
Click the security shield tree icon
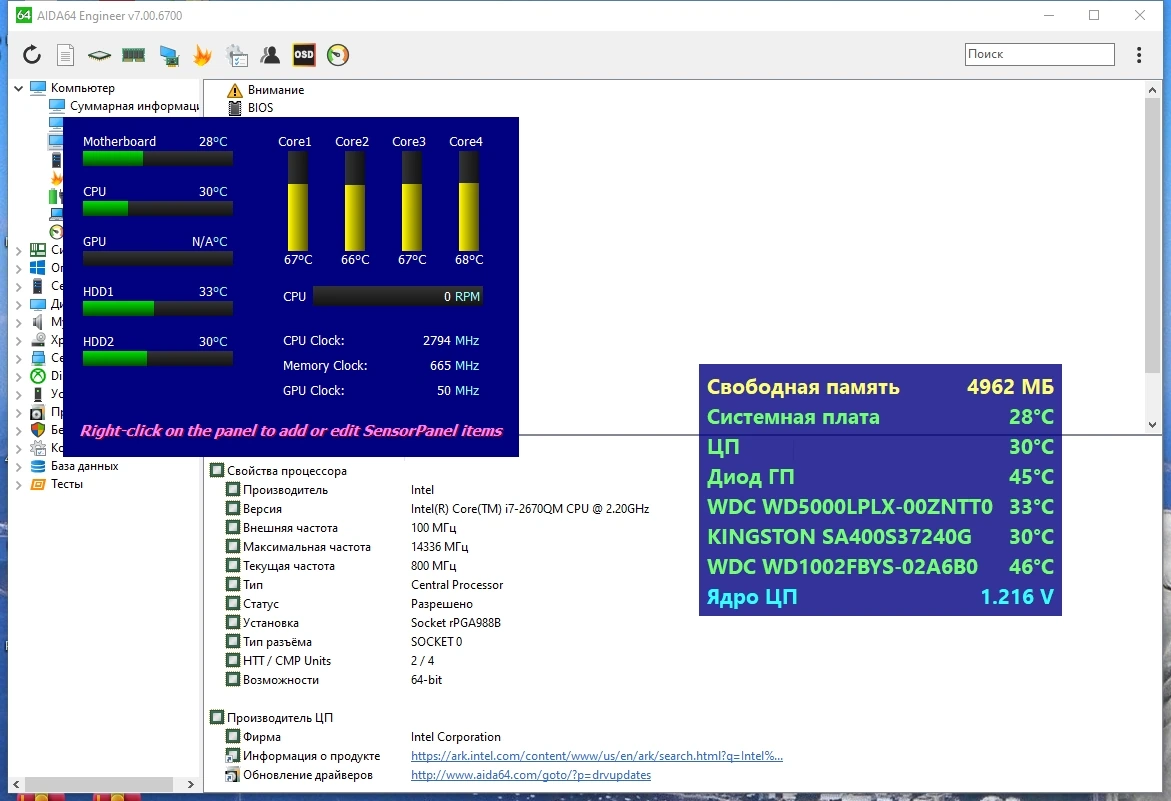click(x=38, y=430)
